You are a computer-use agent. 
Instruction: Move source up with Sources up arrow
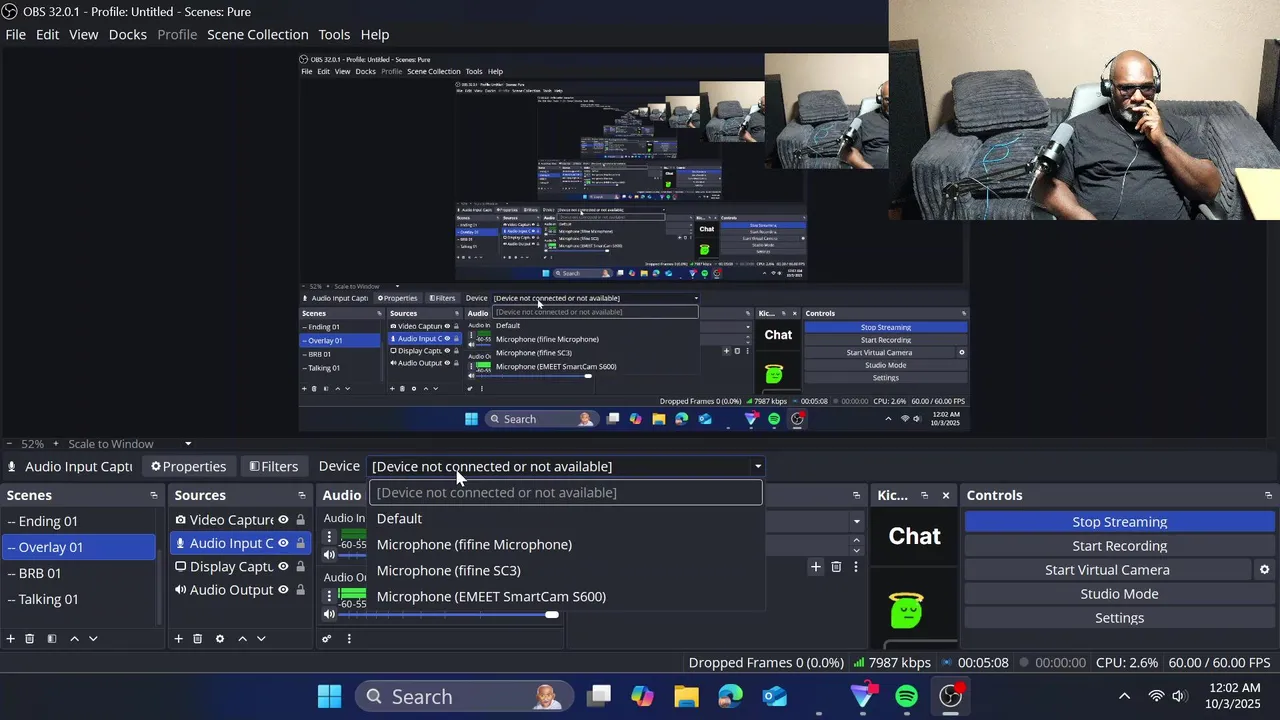tap(242, 639)
